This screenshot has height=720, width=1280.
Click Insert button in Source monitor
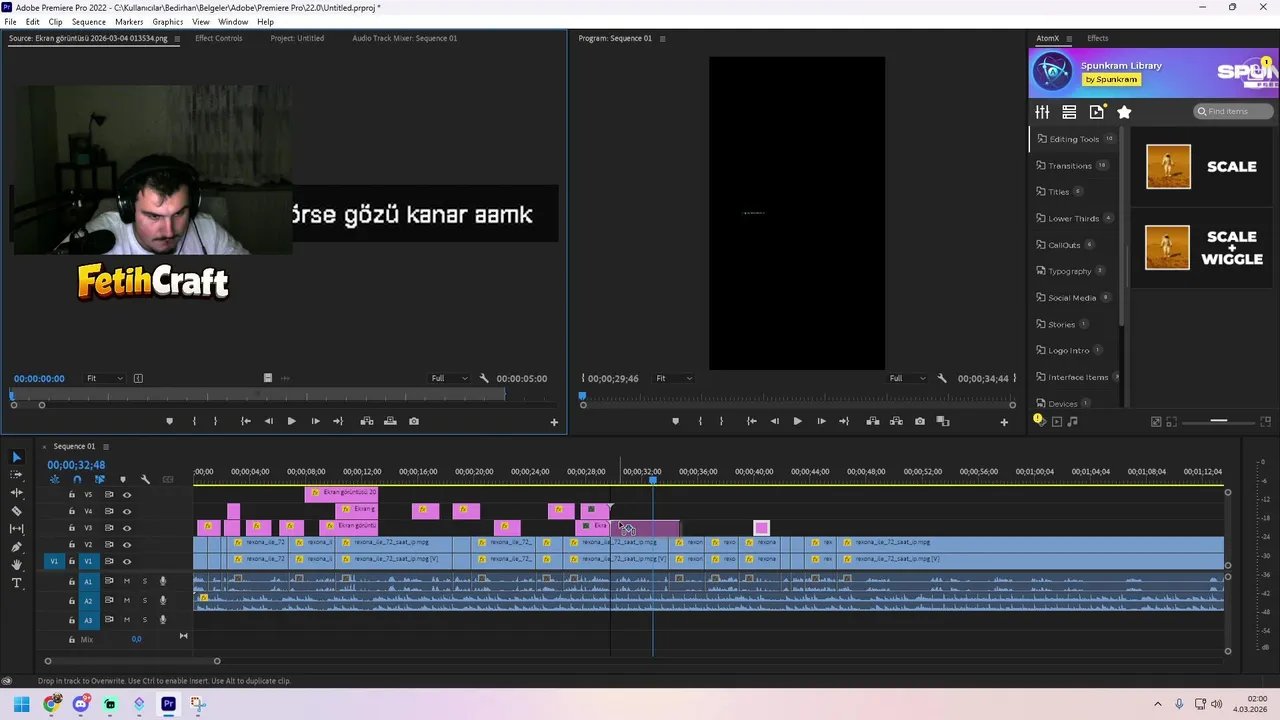[367, 421]
